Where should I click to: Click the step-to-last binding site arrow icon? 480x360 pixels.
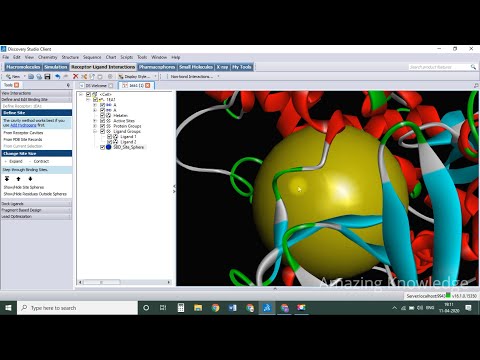(x=7, y=179)
